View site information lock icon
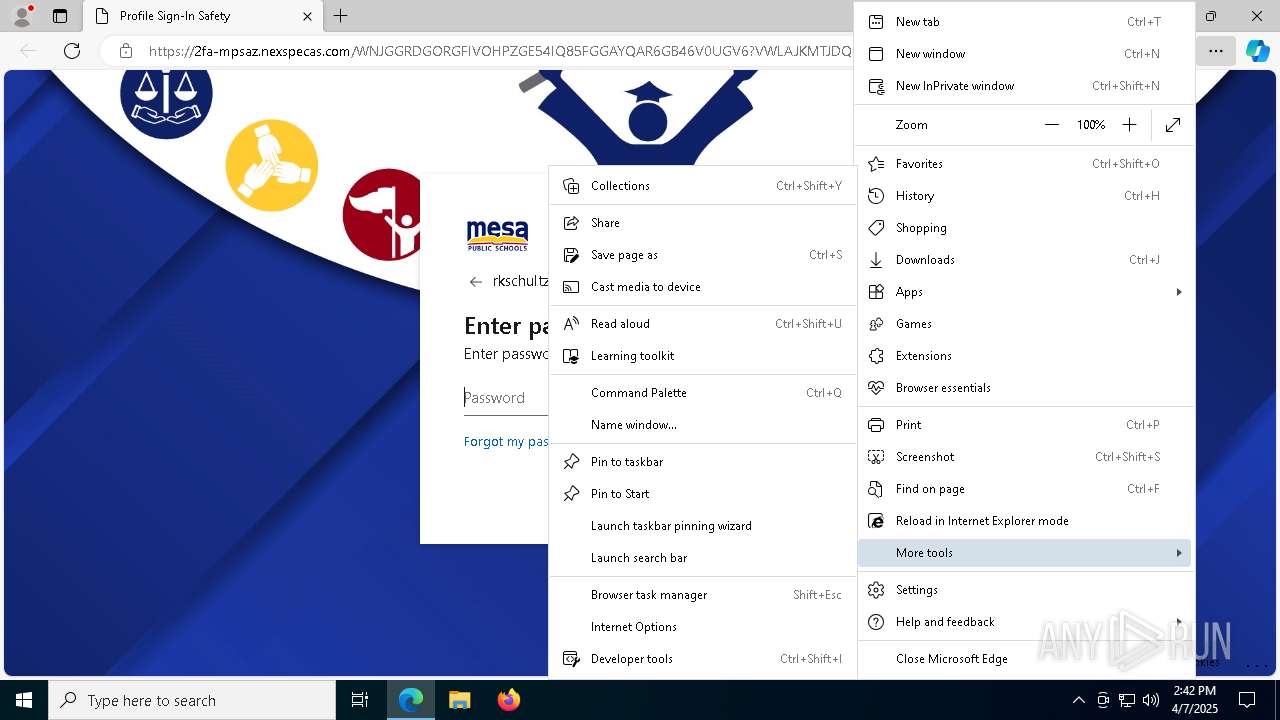Screen dimensions: 1280x720 point(125,51)
